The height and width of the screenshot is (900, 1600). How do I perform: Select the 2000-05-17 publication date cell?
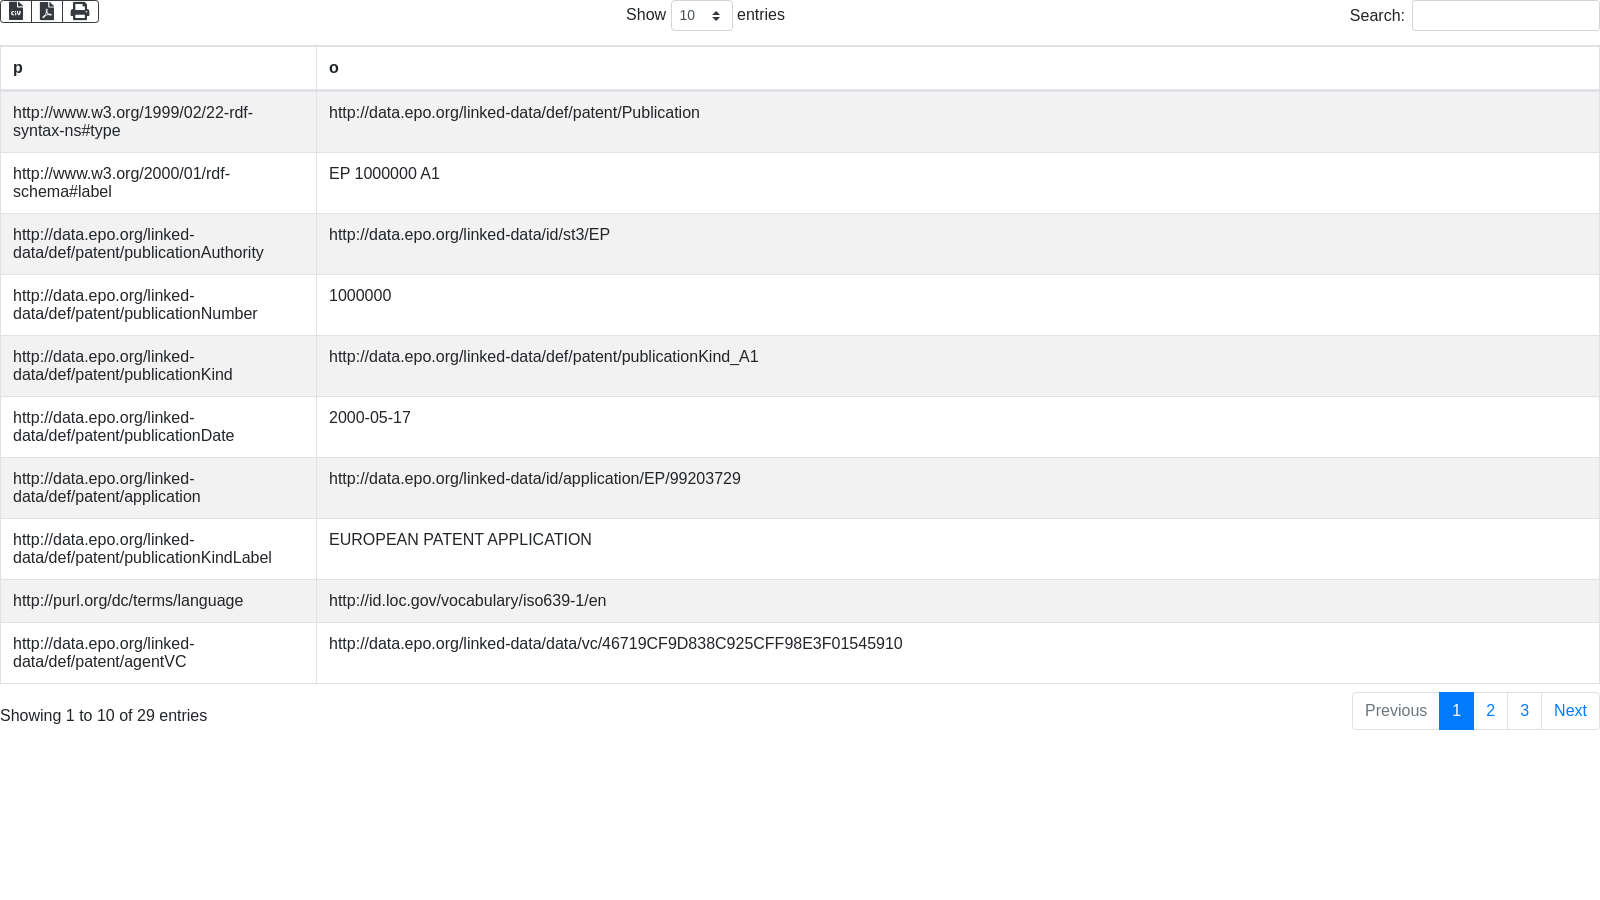369,418
